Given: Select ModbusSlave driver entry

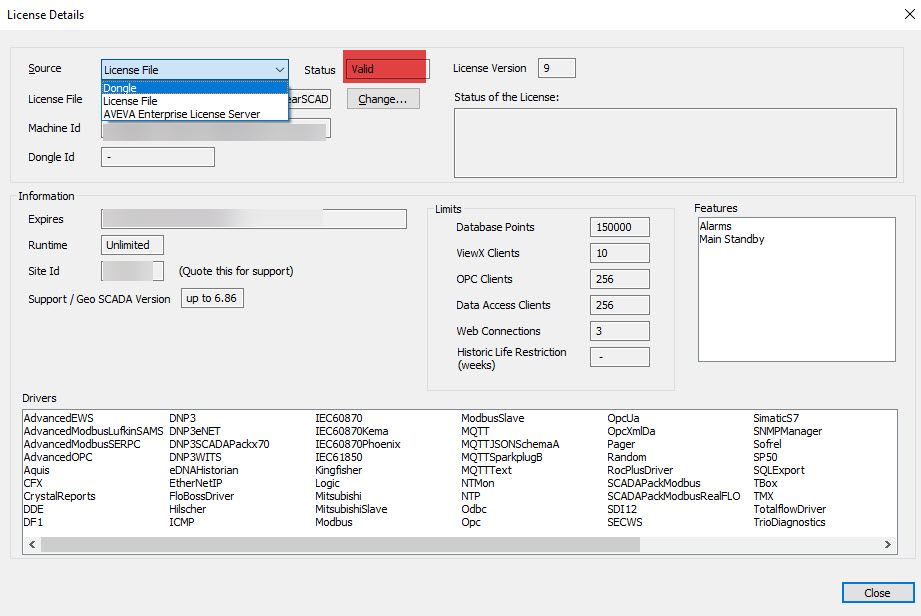Looking at the screenshot, I should 493,418.
